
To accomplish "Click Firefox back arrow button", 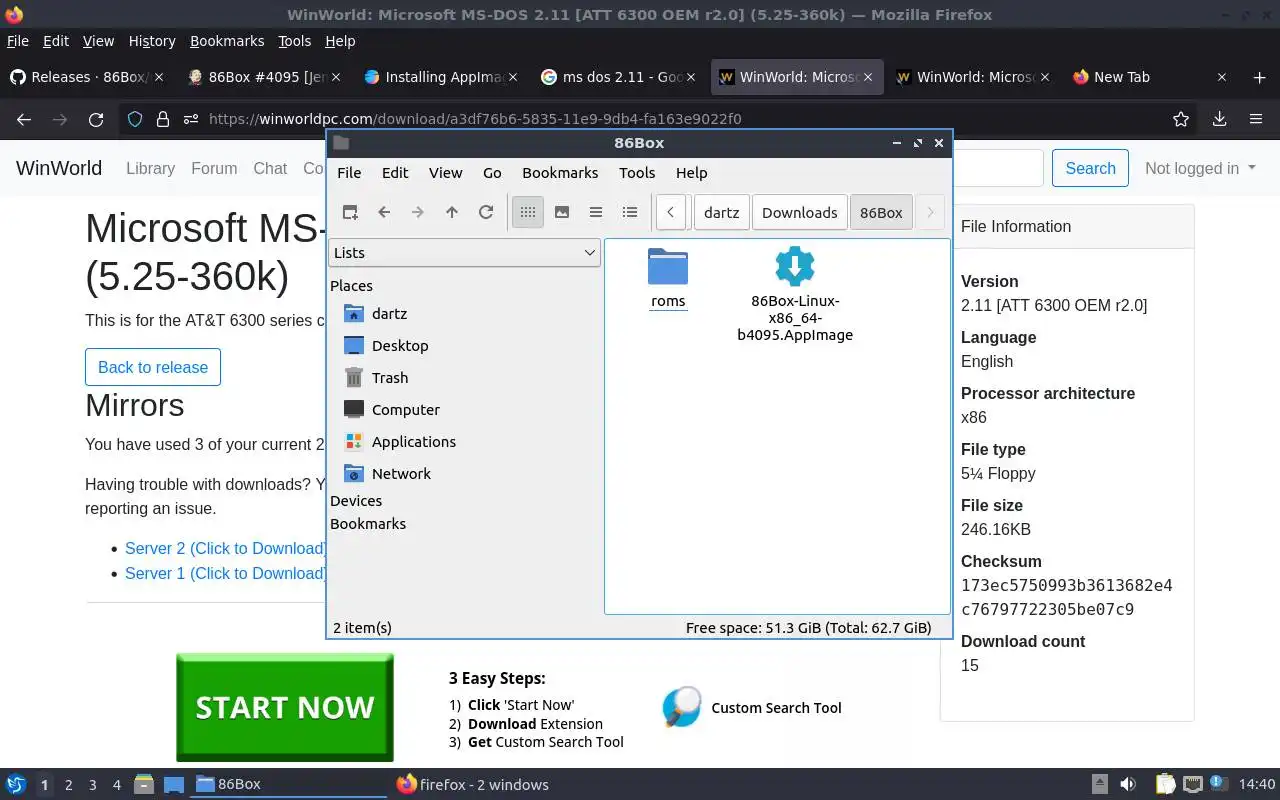I will 24,119.
